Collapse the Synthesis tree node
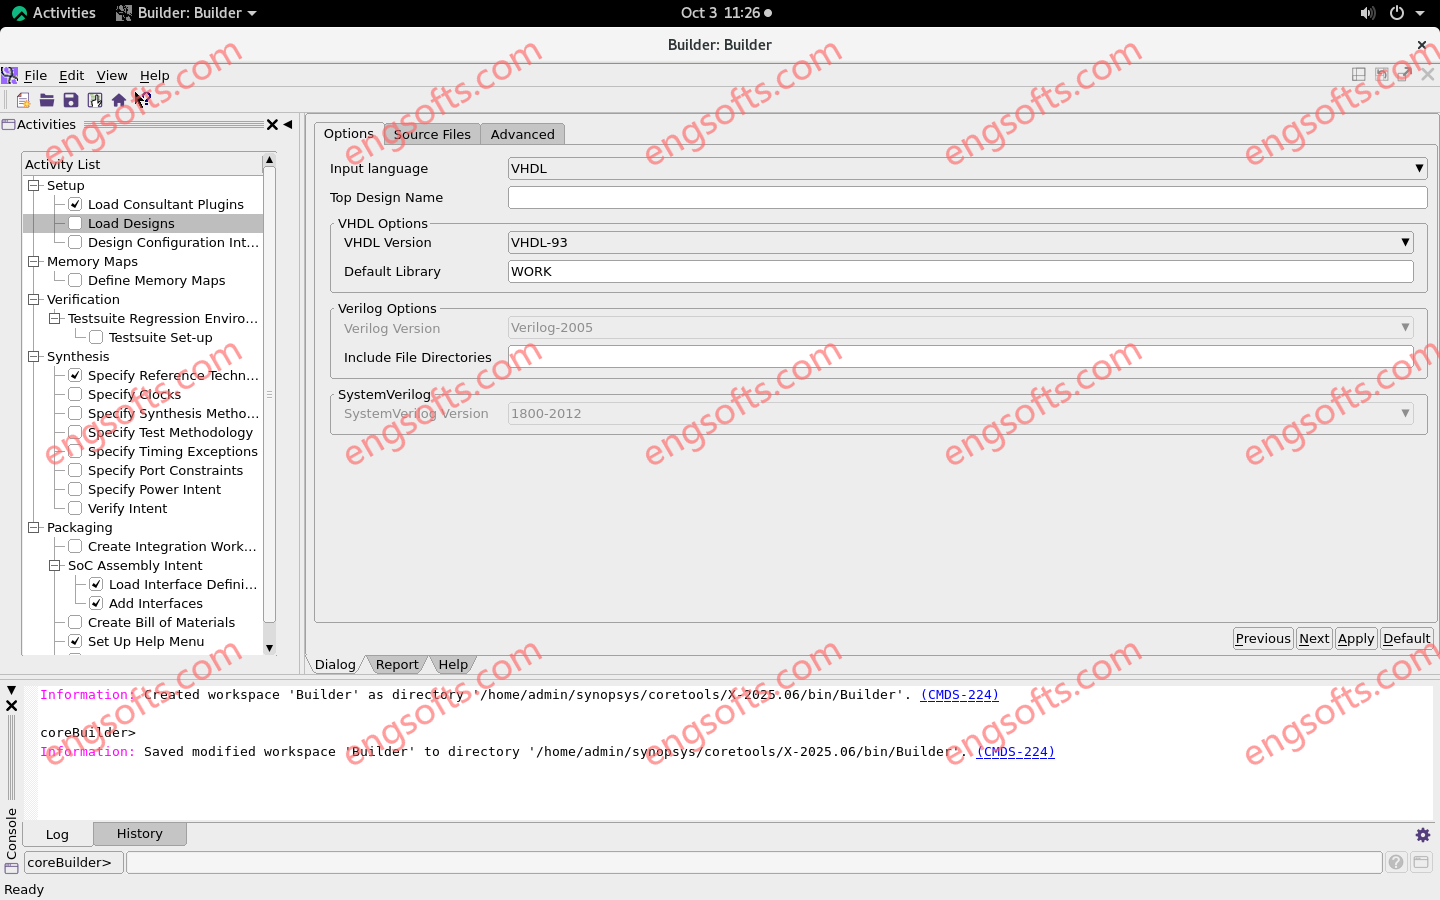This screenshot has height=900, width=1440. click(x=34, y=357)
